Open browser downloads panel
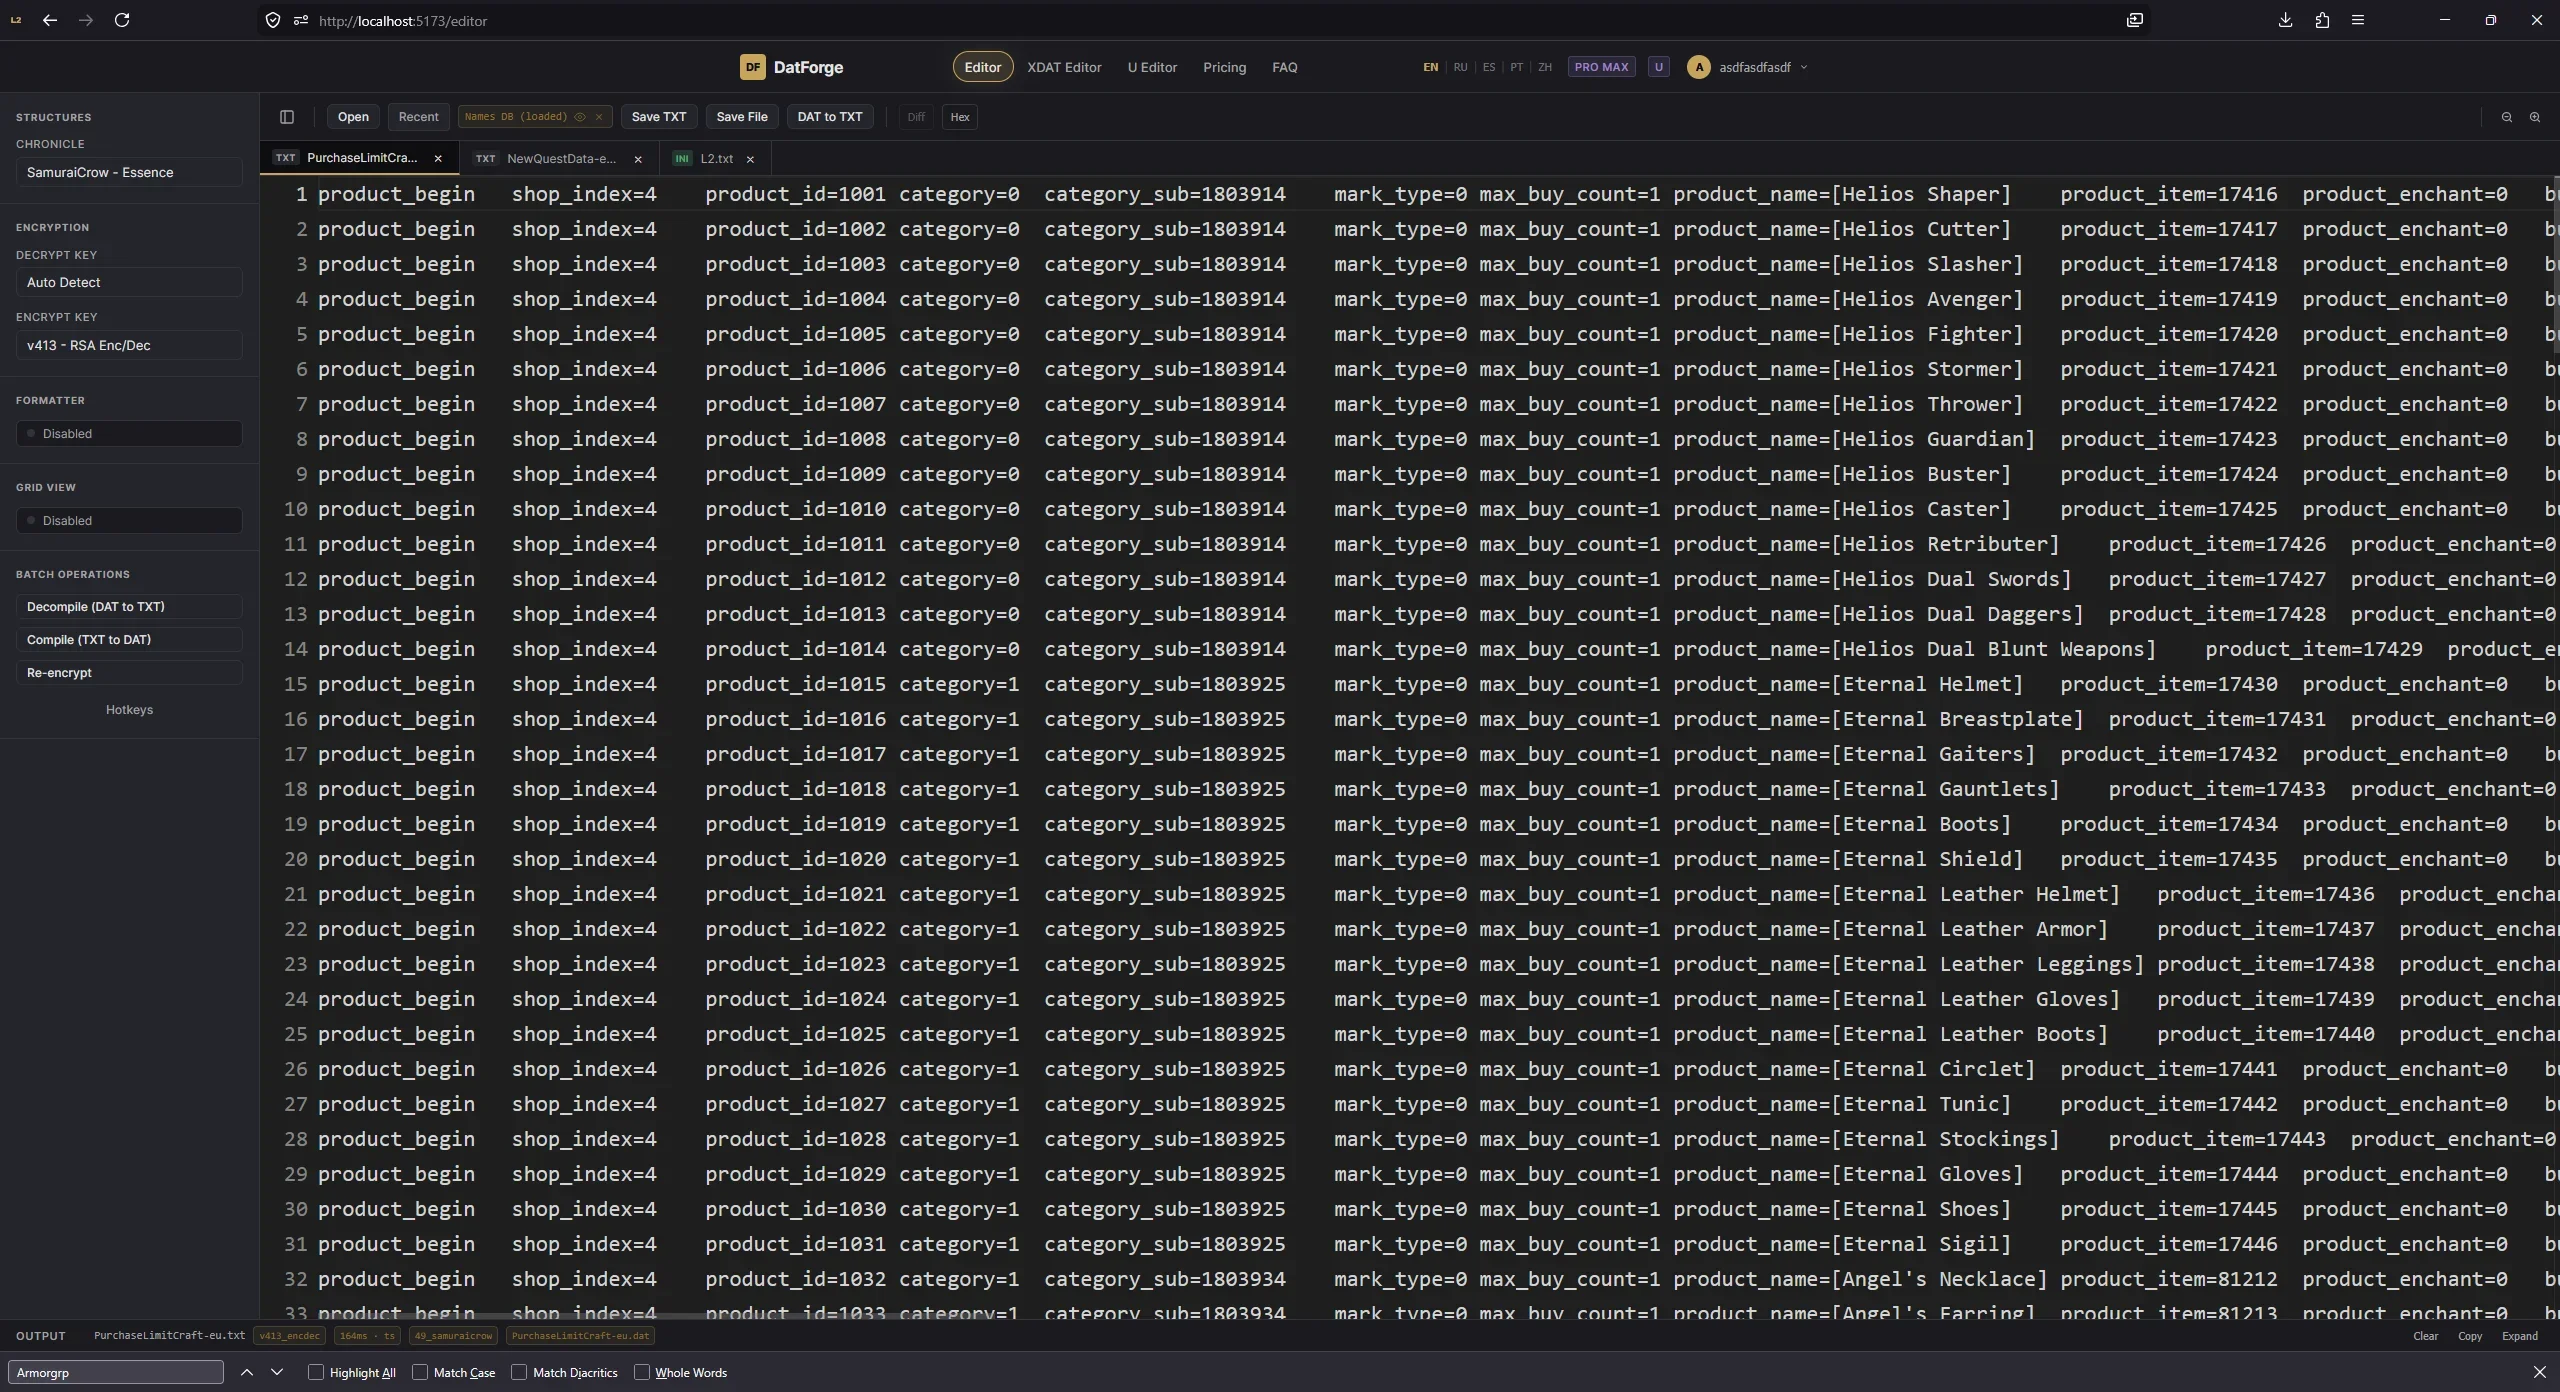2560x1392 pixels. [x=2285, y=20]
